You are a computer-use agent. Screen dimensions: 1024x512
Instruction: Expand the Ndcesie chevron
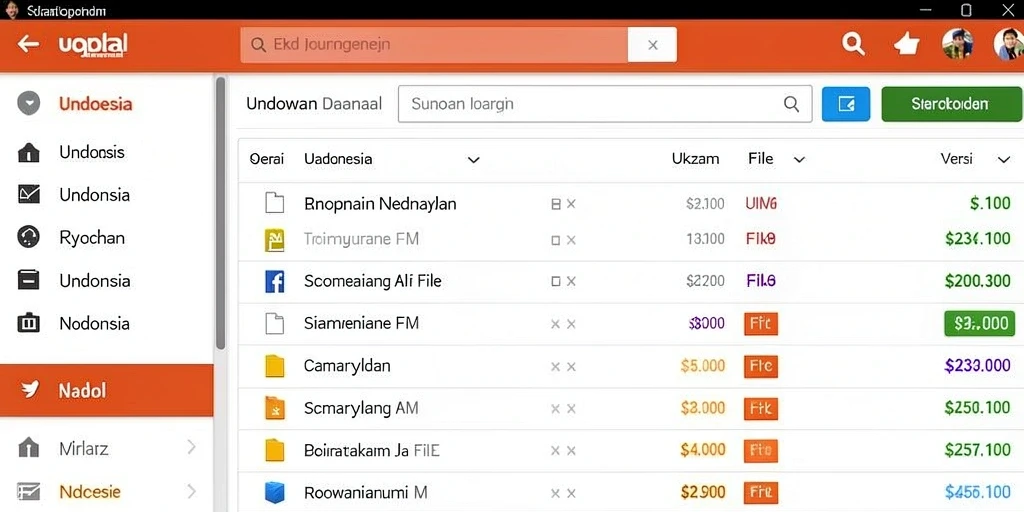191,491
